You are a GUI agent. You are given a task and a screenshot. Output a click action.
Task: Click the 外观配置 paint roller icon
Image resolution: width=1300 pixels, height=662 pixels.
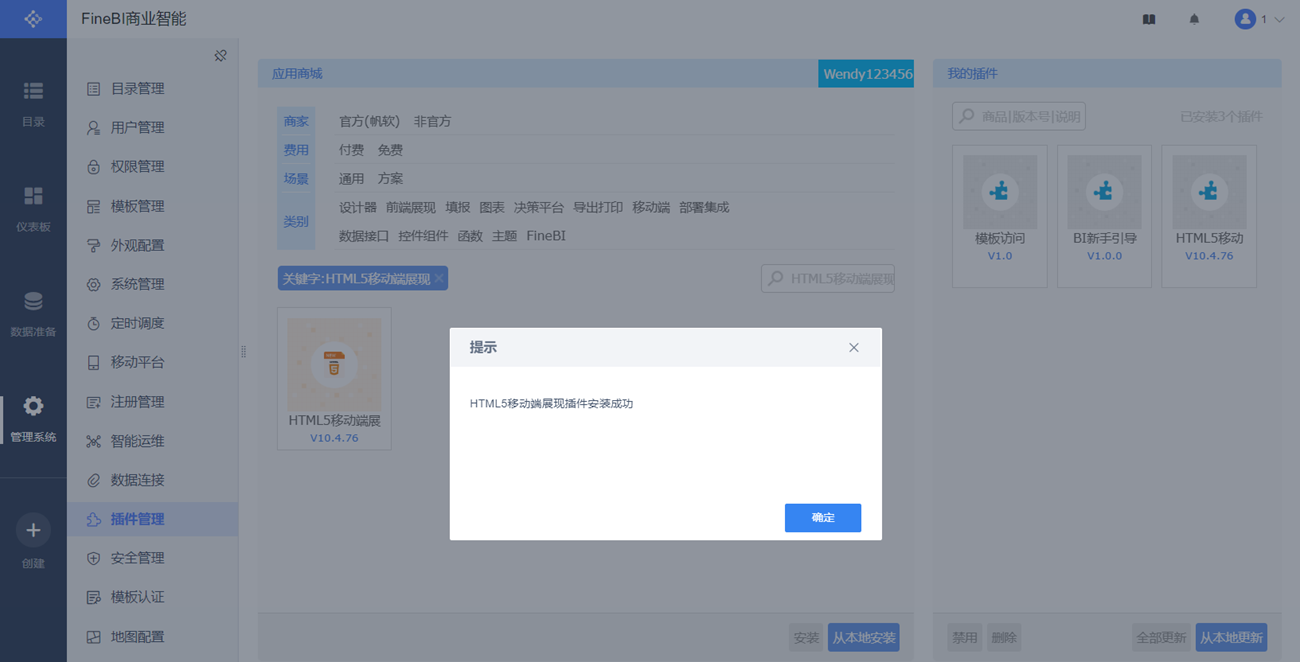tap(93, 245)
